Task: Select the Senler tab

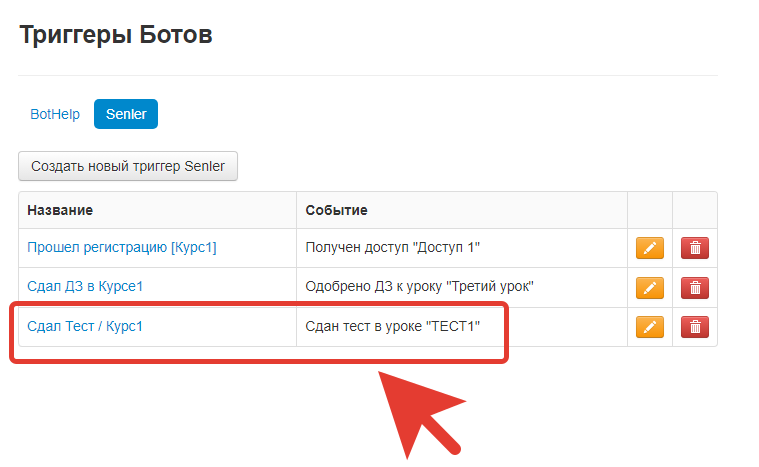Action: click(x=126, y=115)
